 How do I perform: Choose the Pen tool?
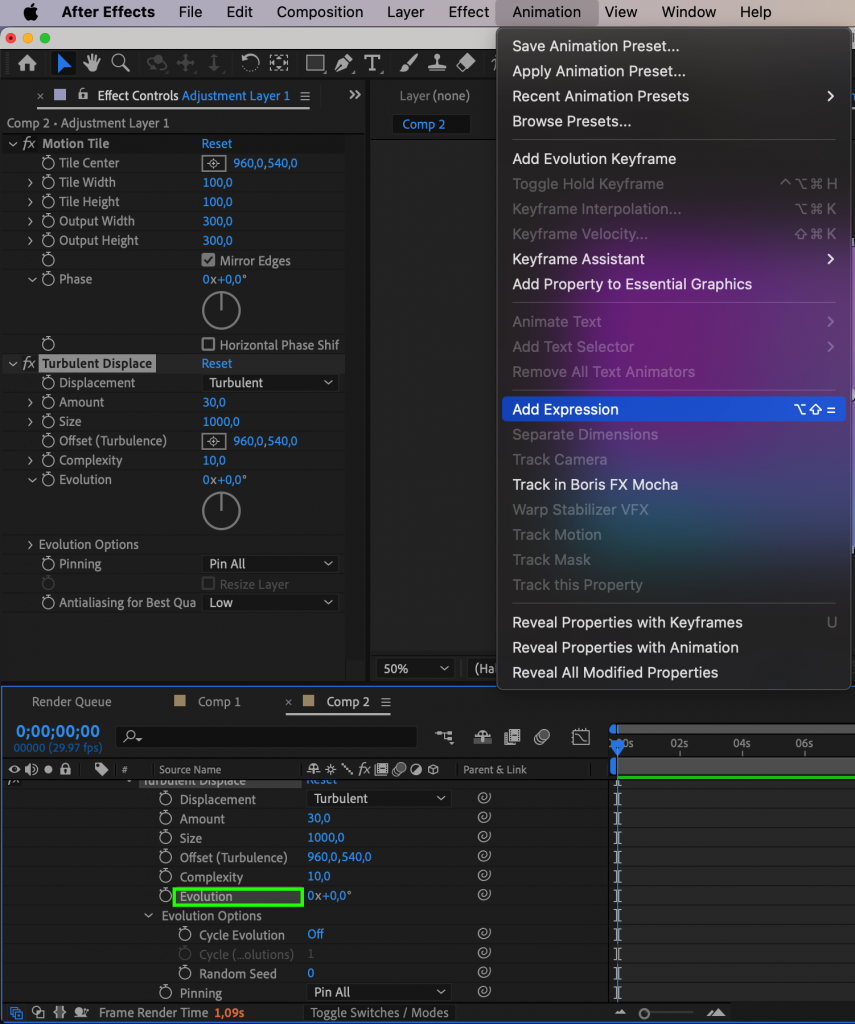coord(345,62)
